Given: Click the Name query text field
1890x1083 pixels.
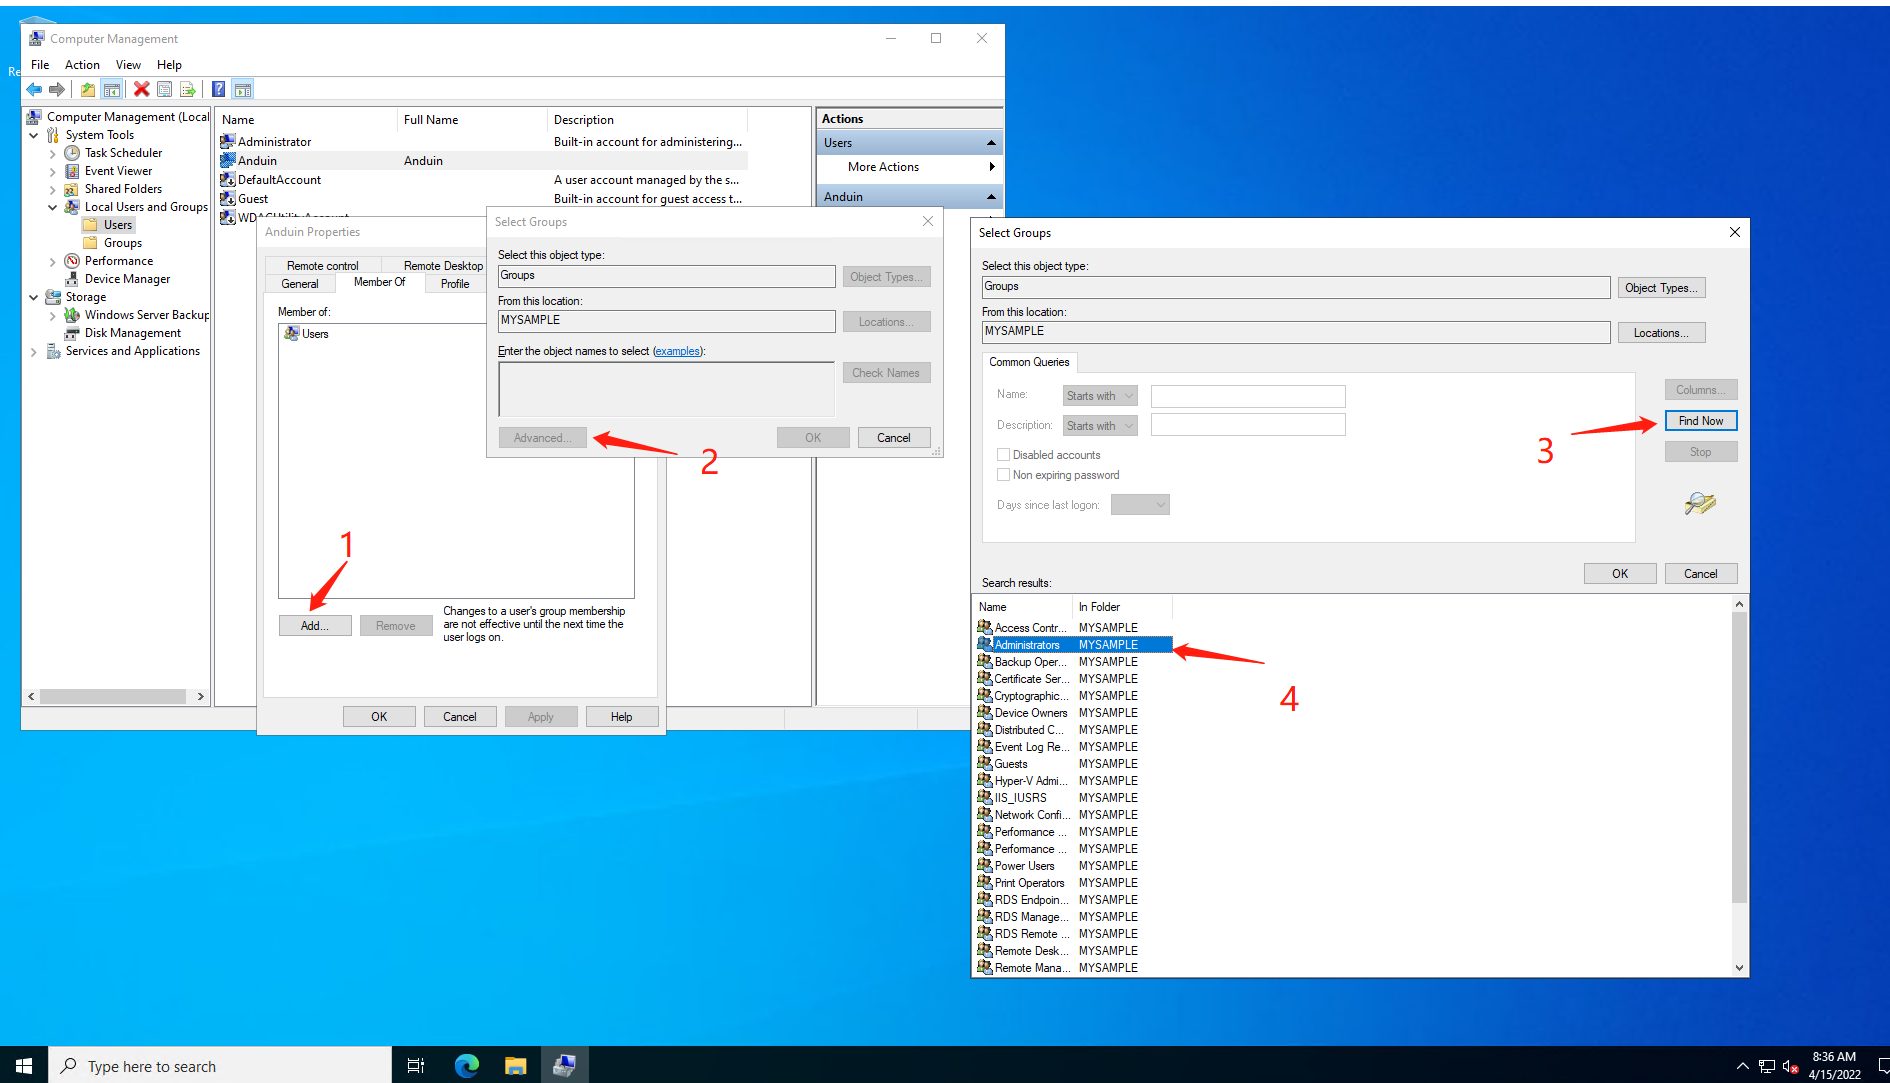Looking at the screenshot, I should 1248,396.
